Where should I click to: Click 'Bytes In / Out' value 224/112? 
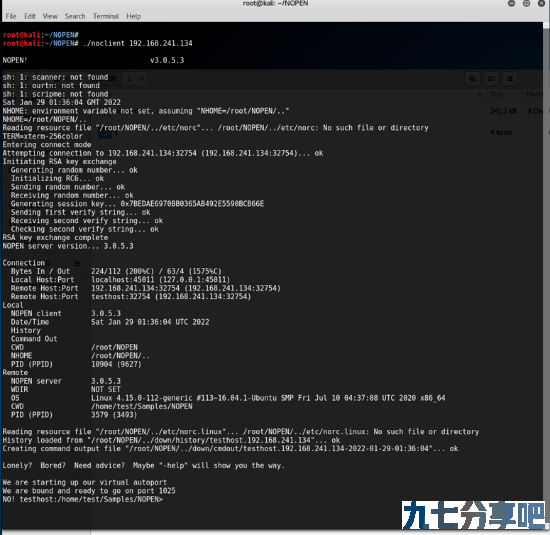(x=156, y=271)
